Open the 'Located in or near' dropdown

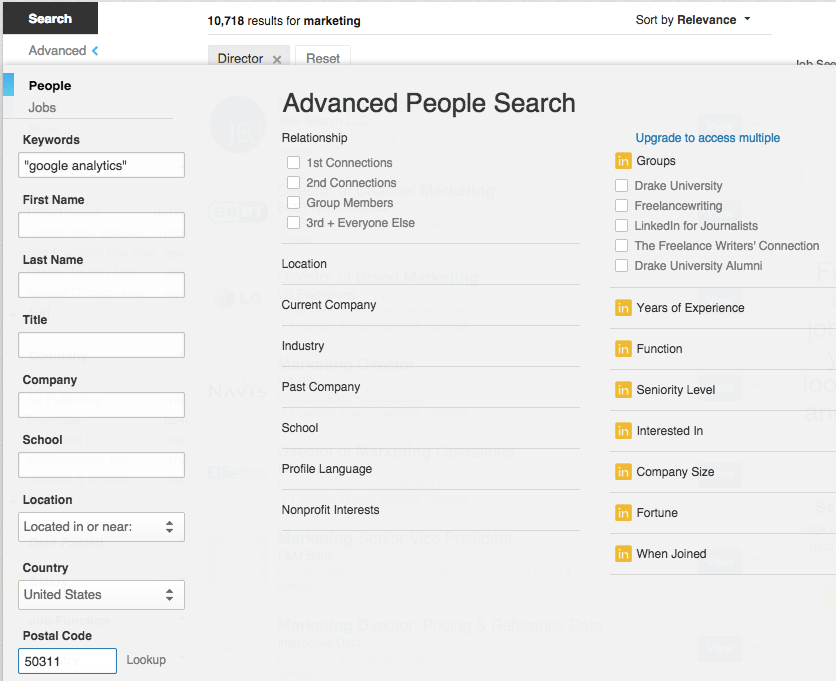coord(101,527)
